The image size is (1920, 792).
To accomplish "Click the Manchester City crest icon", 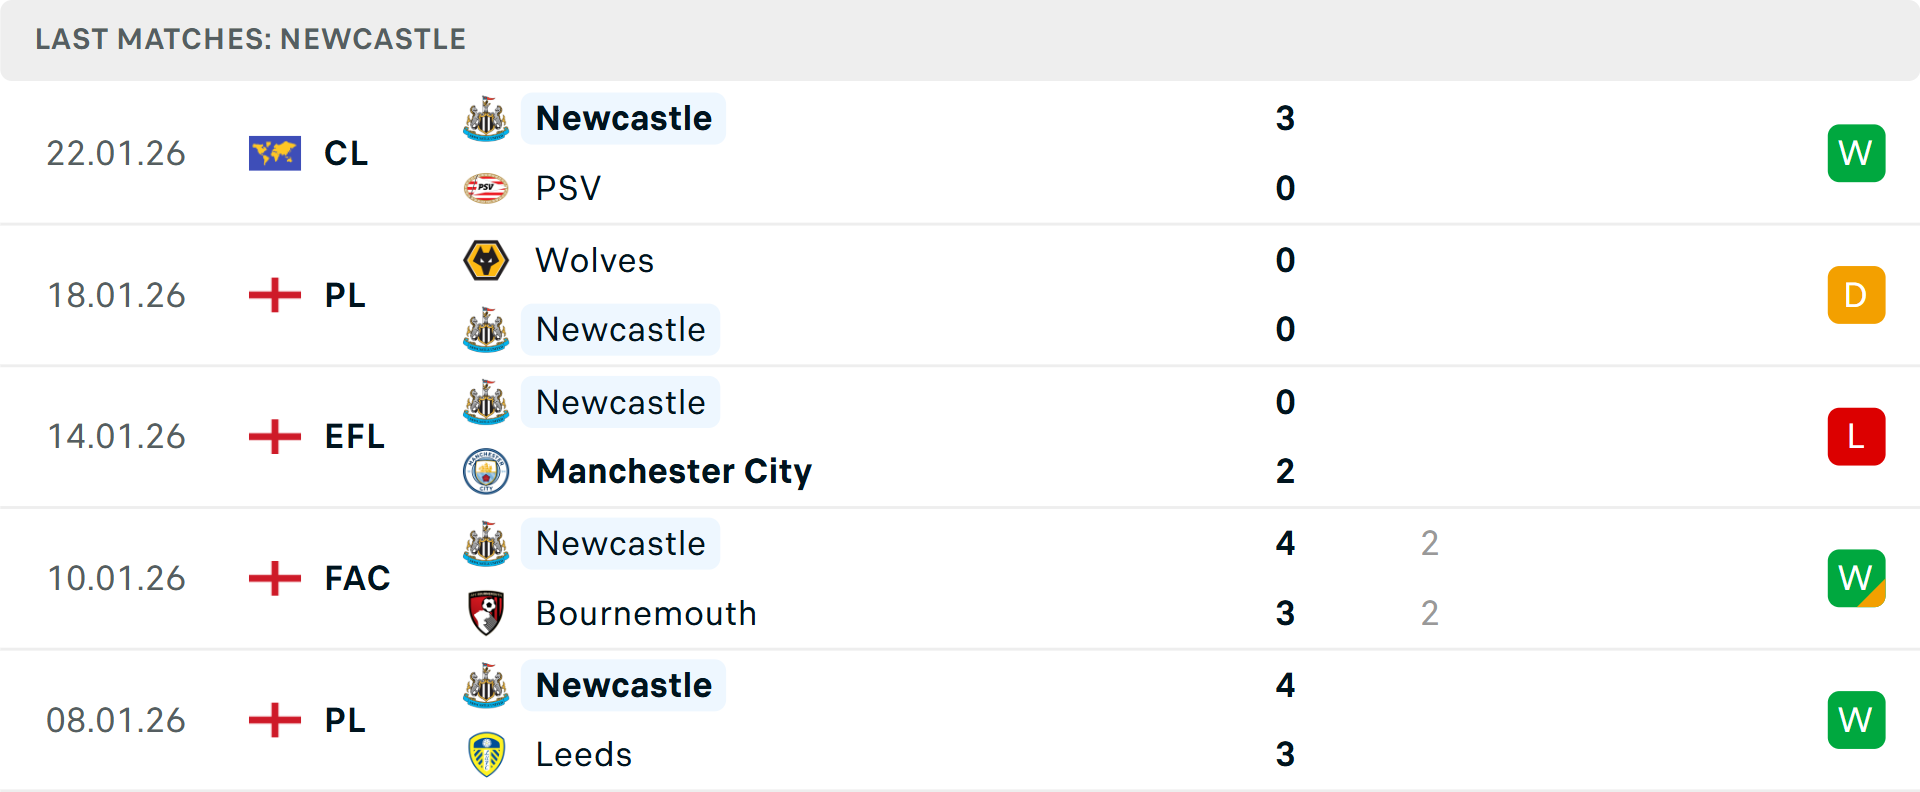I will click(x=486, y=471).
